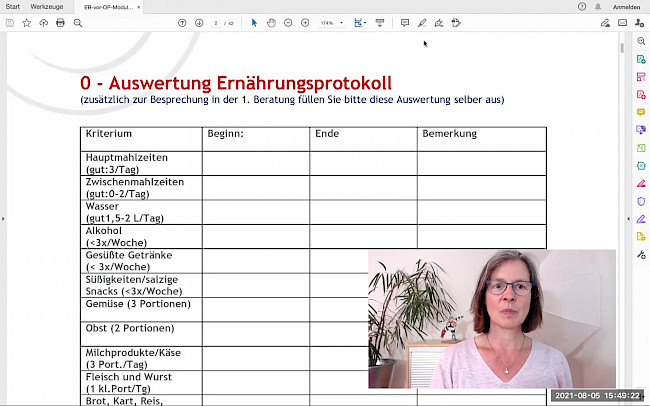Open the sidebar search magnifier tool
The height and width of the screenshot is (406, 650).
coord(641,41)
